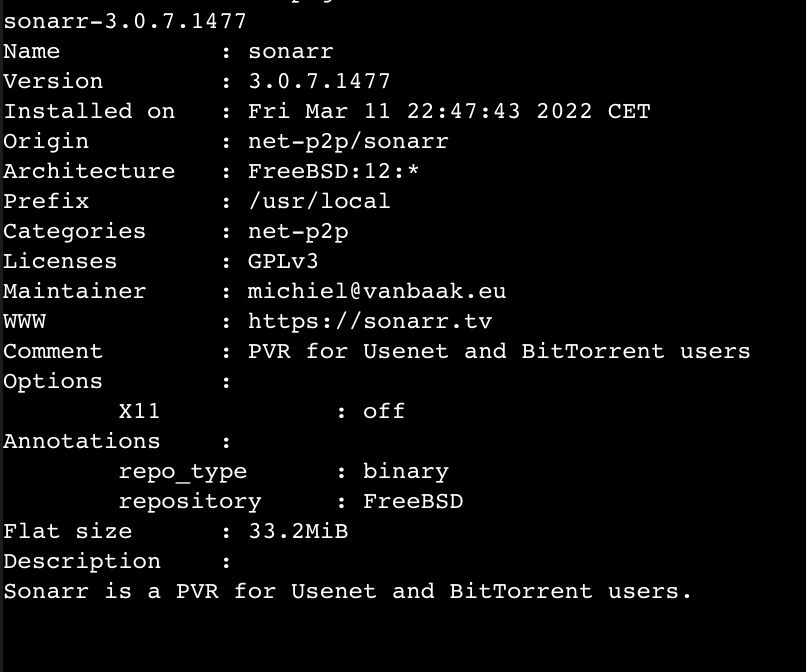Click the Annotations label

(x=82, y=441)
